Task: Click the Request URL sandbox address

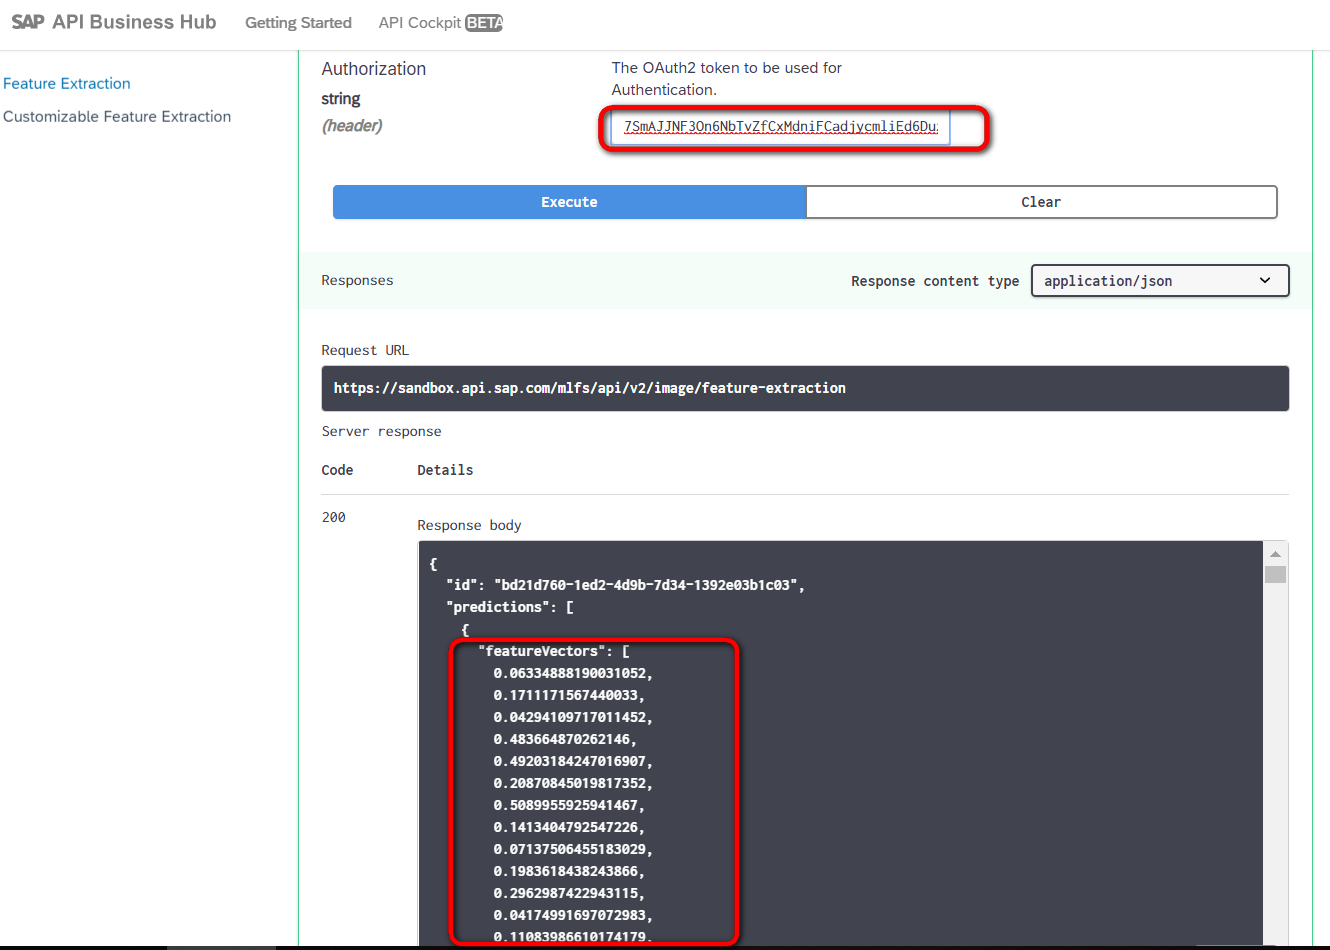Action: tap(590, 388)
